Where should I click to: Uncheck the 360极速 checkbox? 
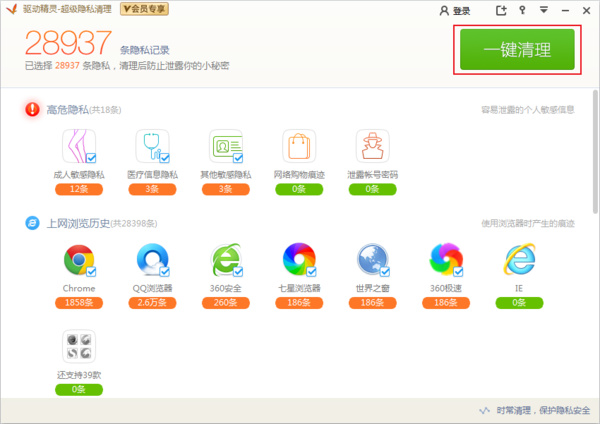[x=458, y=272]
